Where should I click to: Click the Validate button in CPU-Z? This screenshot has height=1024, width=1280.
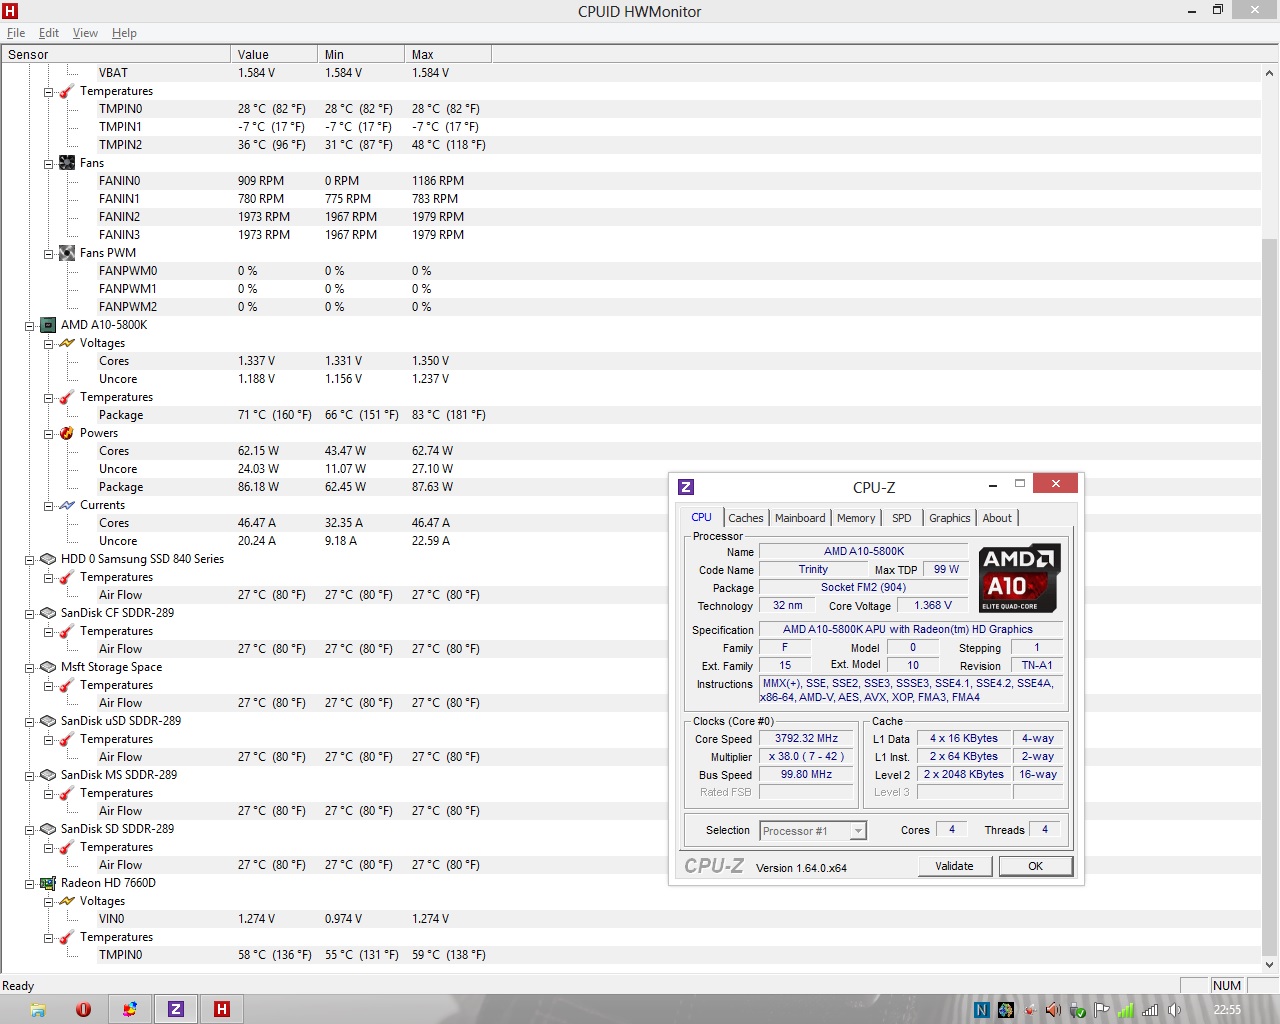[954, 866]
